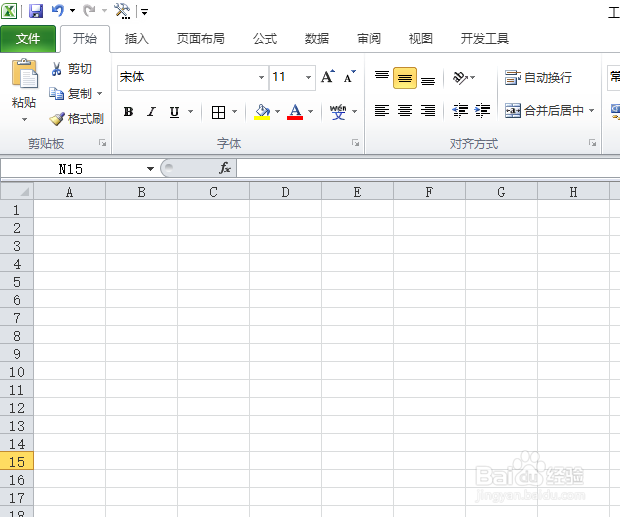620x517 pixels.
Task: Select column G header
Action: pos(501,192)
